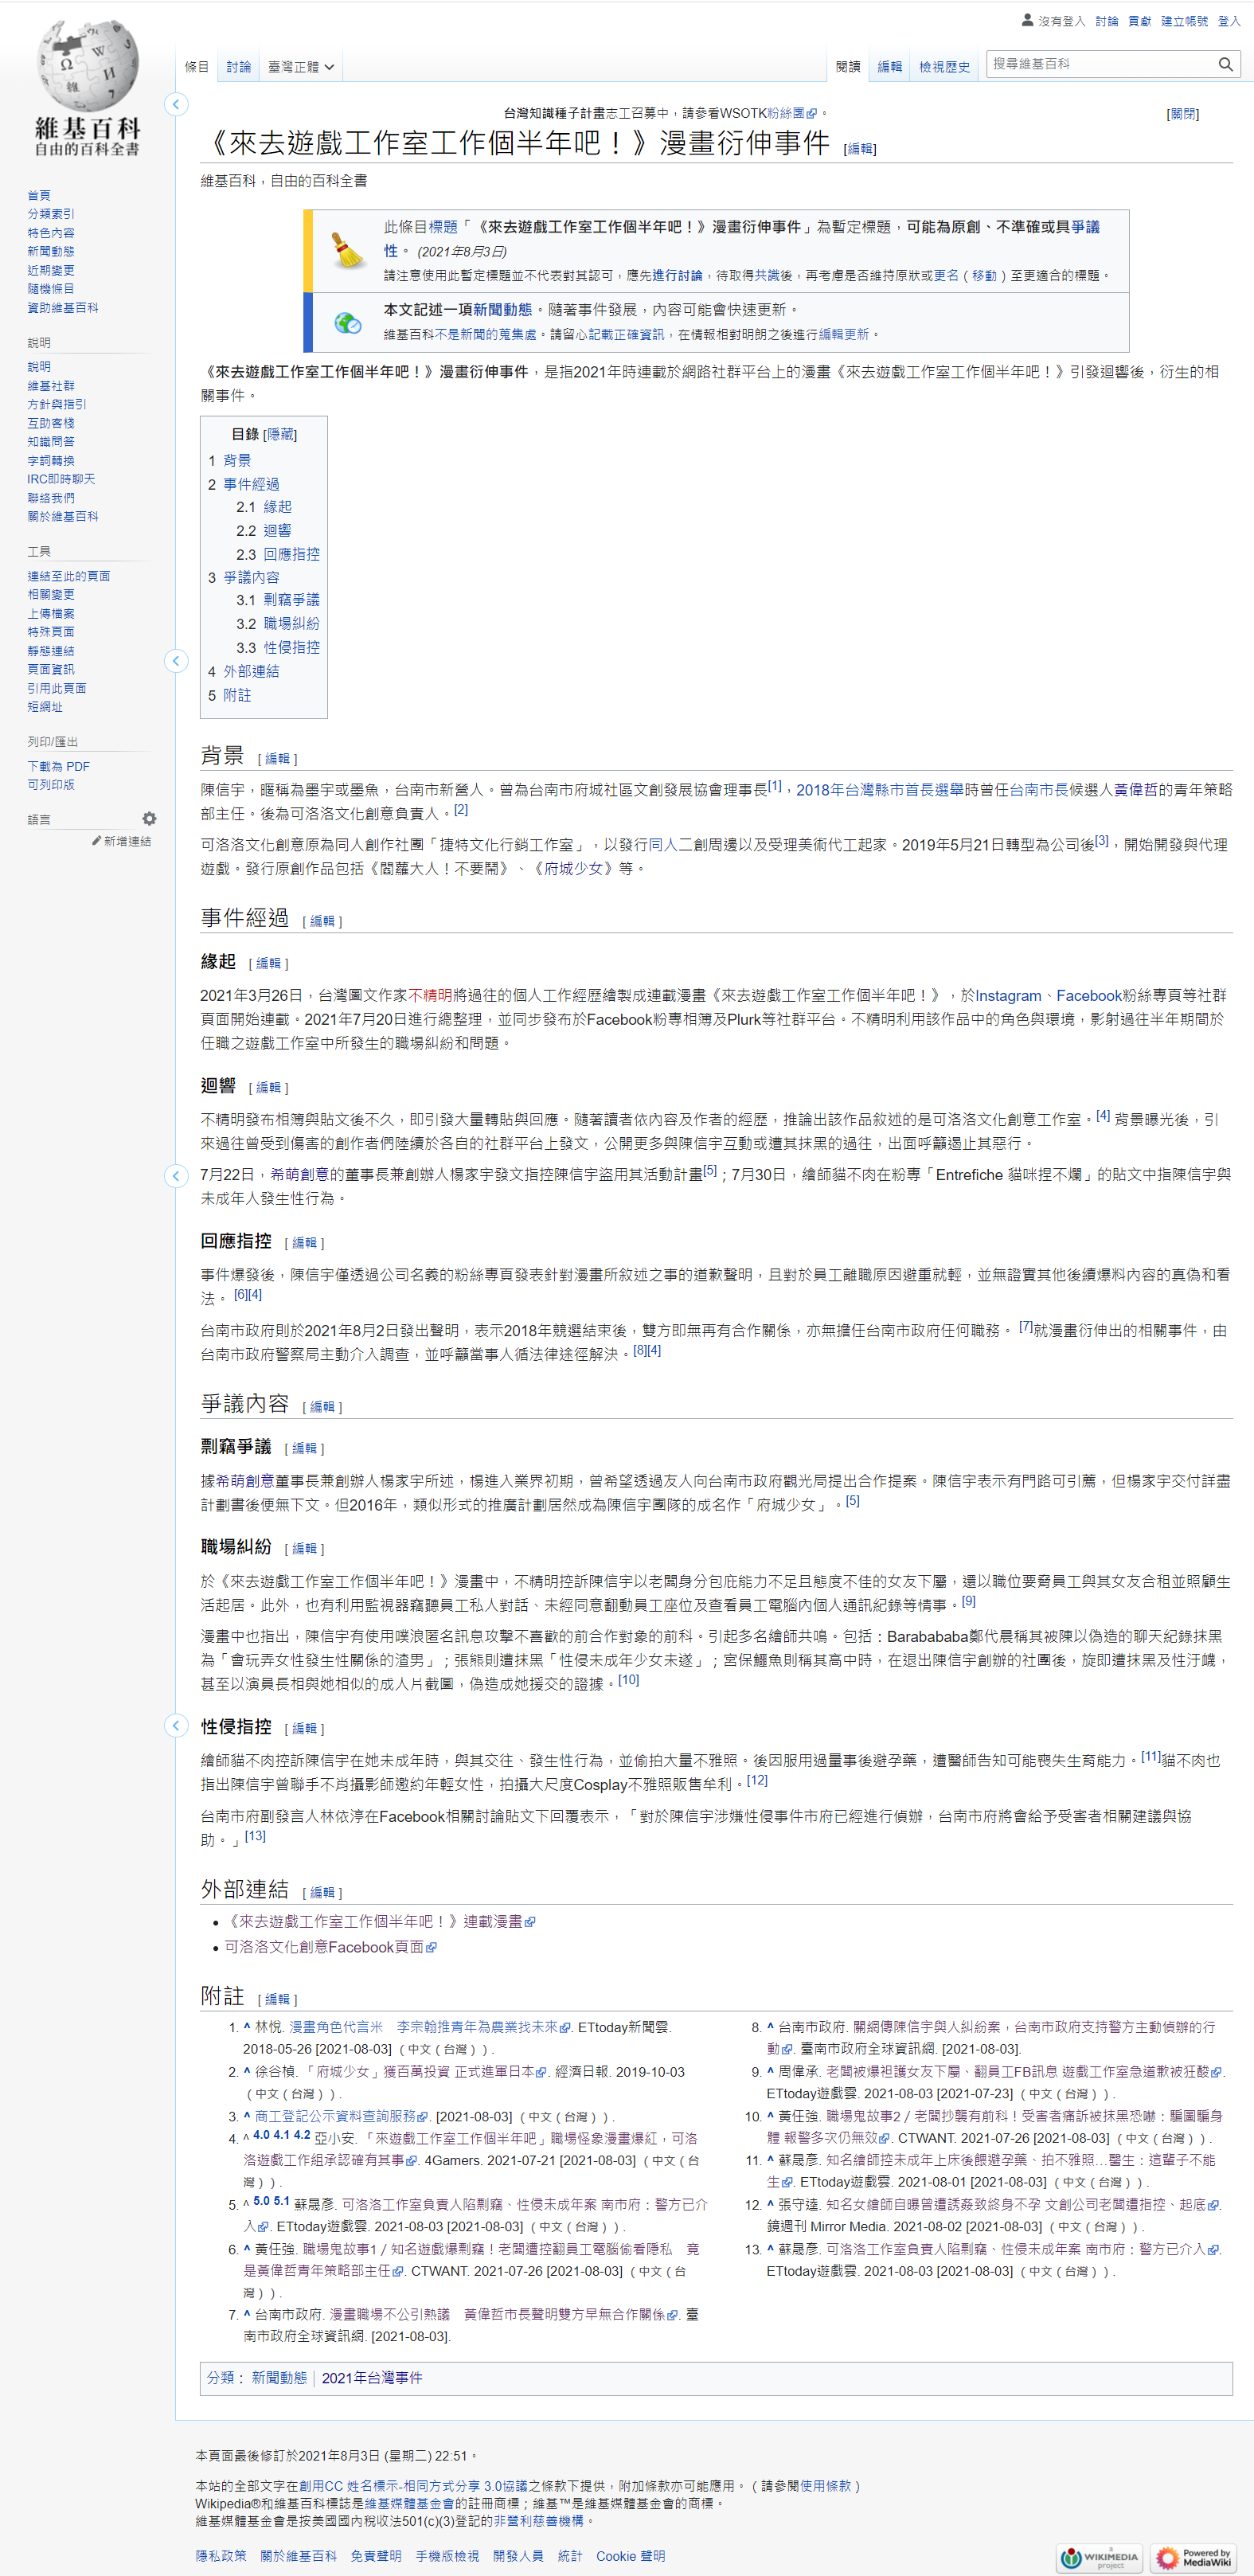Open the 黃偉哲 article link
1254x2576 pixels.
[x=1135, y=790]
